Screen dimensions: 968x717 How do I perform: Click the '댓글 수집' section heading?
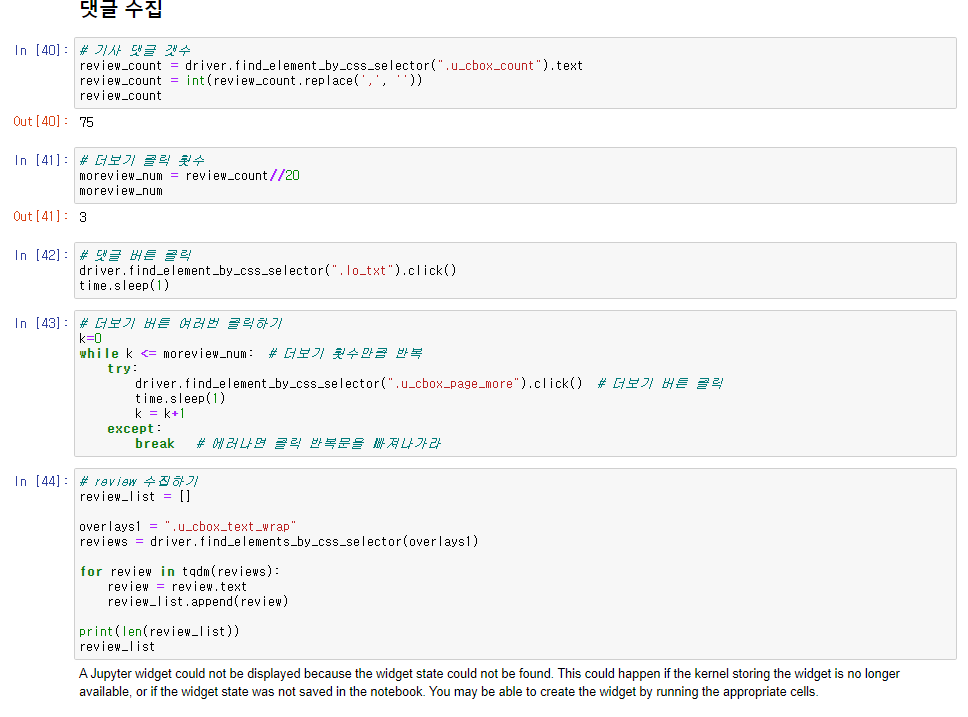pyautogui.click(x=121, y=9)
